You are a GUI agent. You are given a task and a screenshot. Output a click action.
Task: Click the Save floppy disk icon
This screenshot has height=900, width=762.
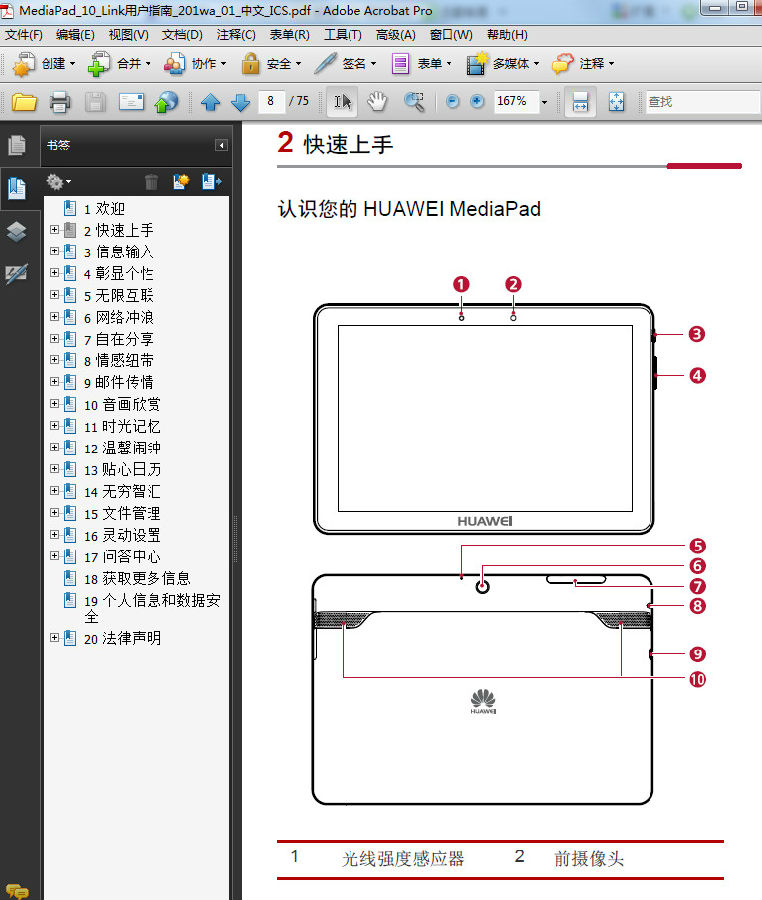95,102
